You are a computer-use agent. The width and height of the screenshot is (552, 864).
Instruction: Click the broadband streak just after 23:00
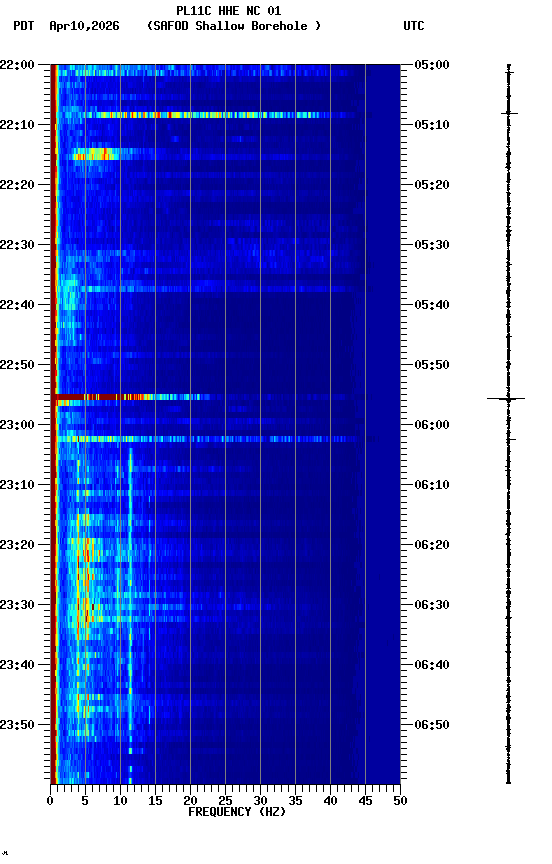(x=207, y=439)
